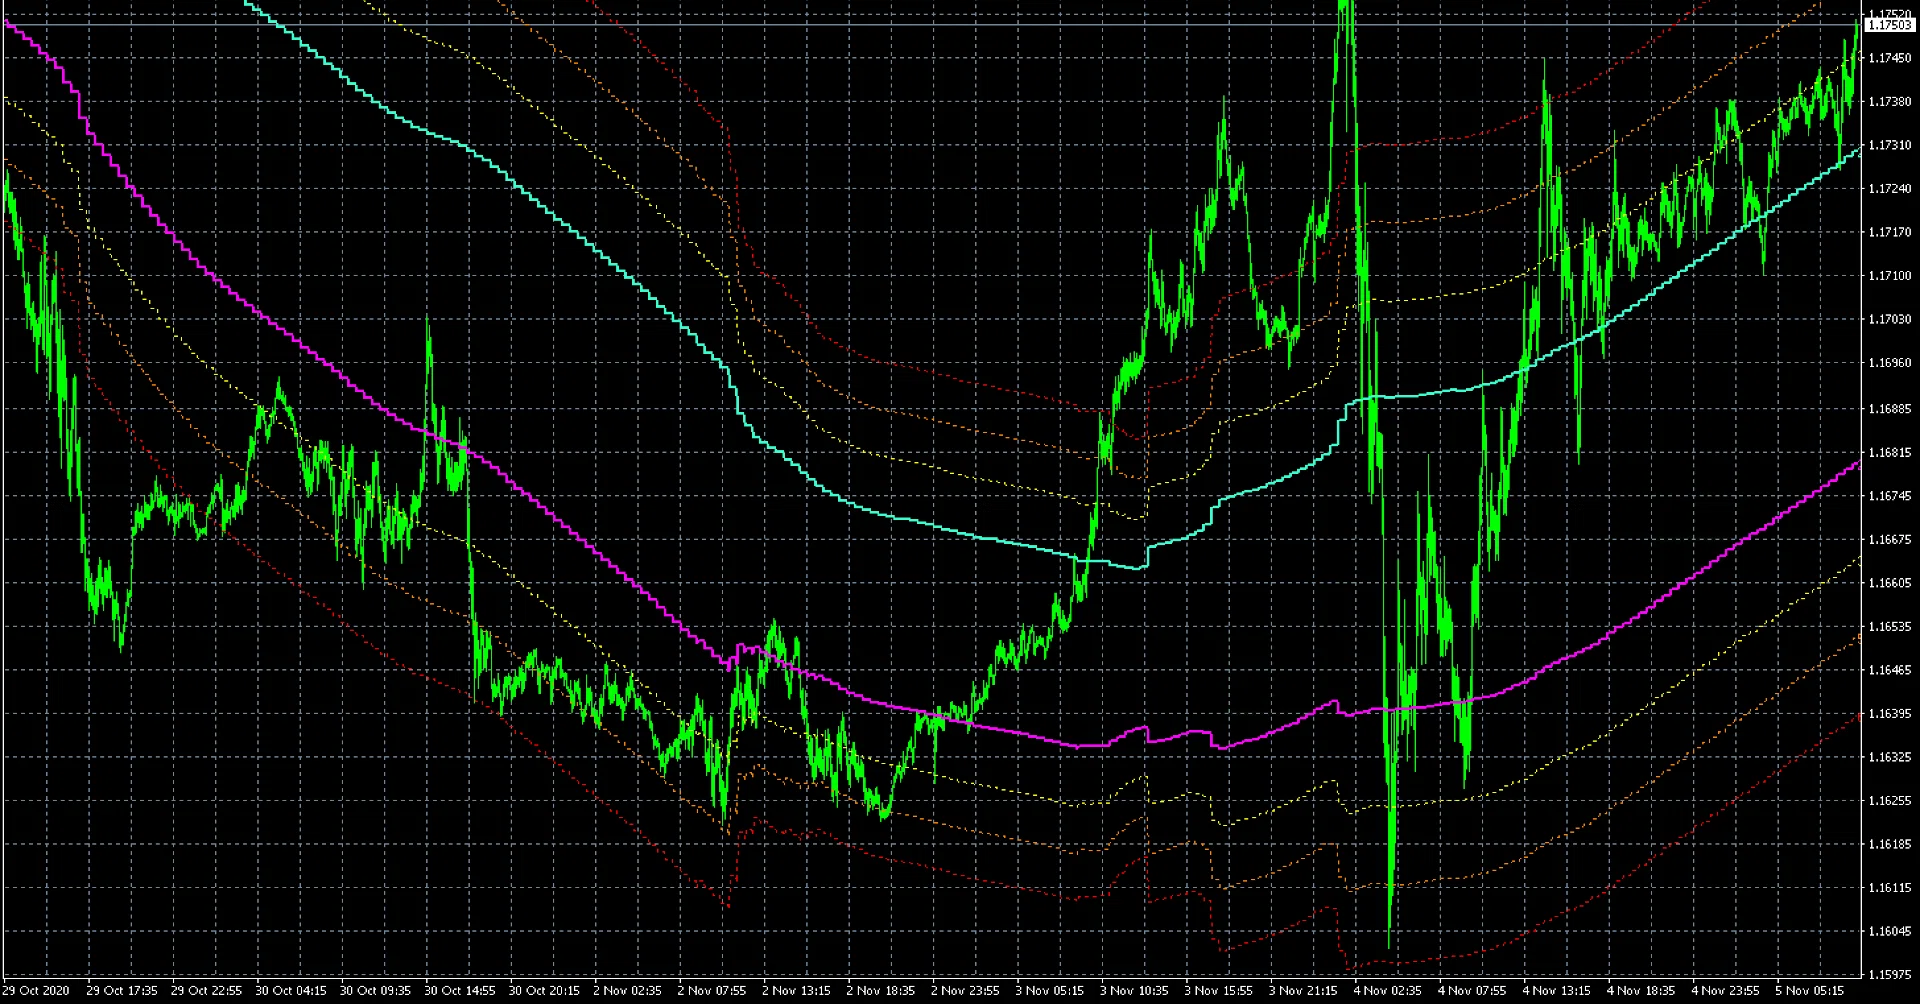Click the 2 Nov 18:35 time label
Viewport: 1920px width, 1005px height.
coord(880,991)
